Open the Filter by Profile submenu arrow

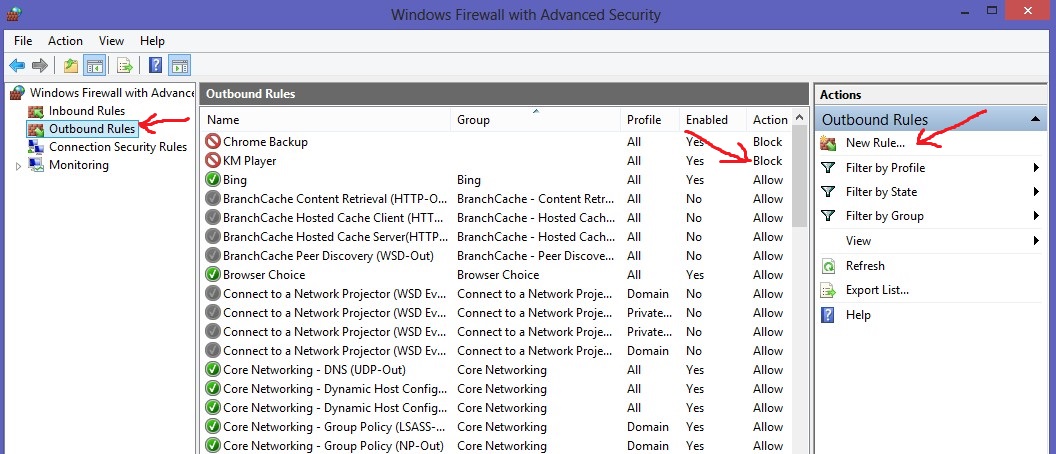click(1037, 168)
